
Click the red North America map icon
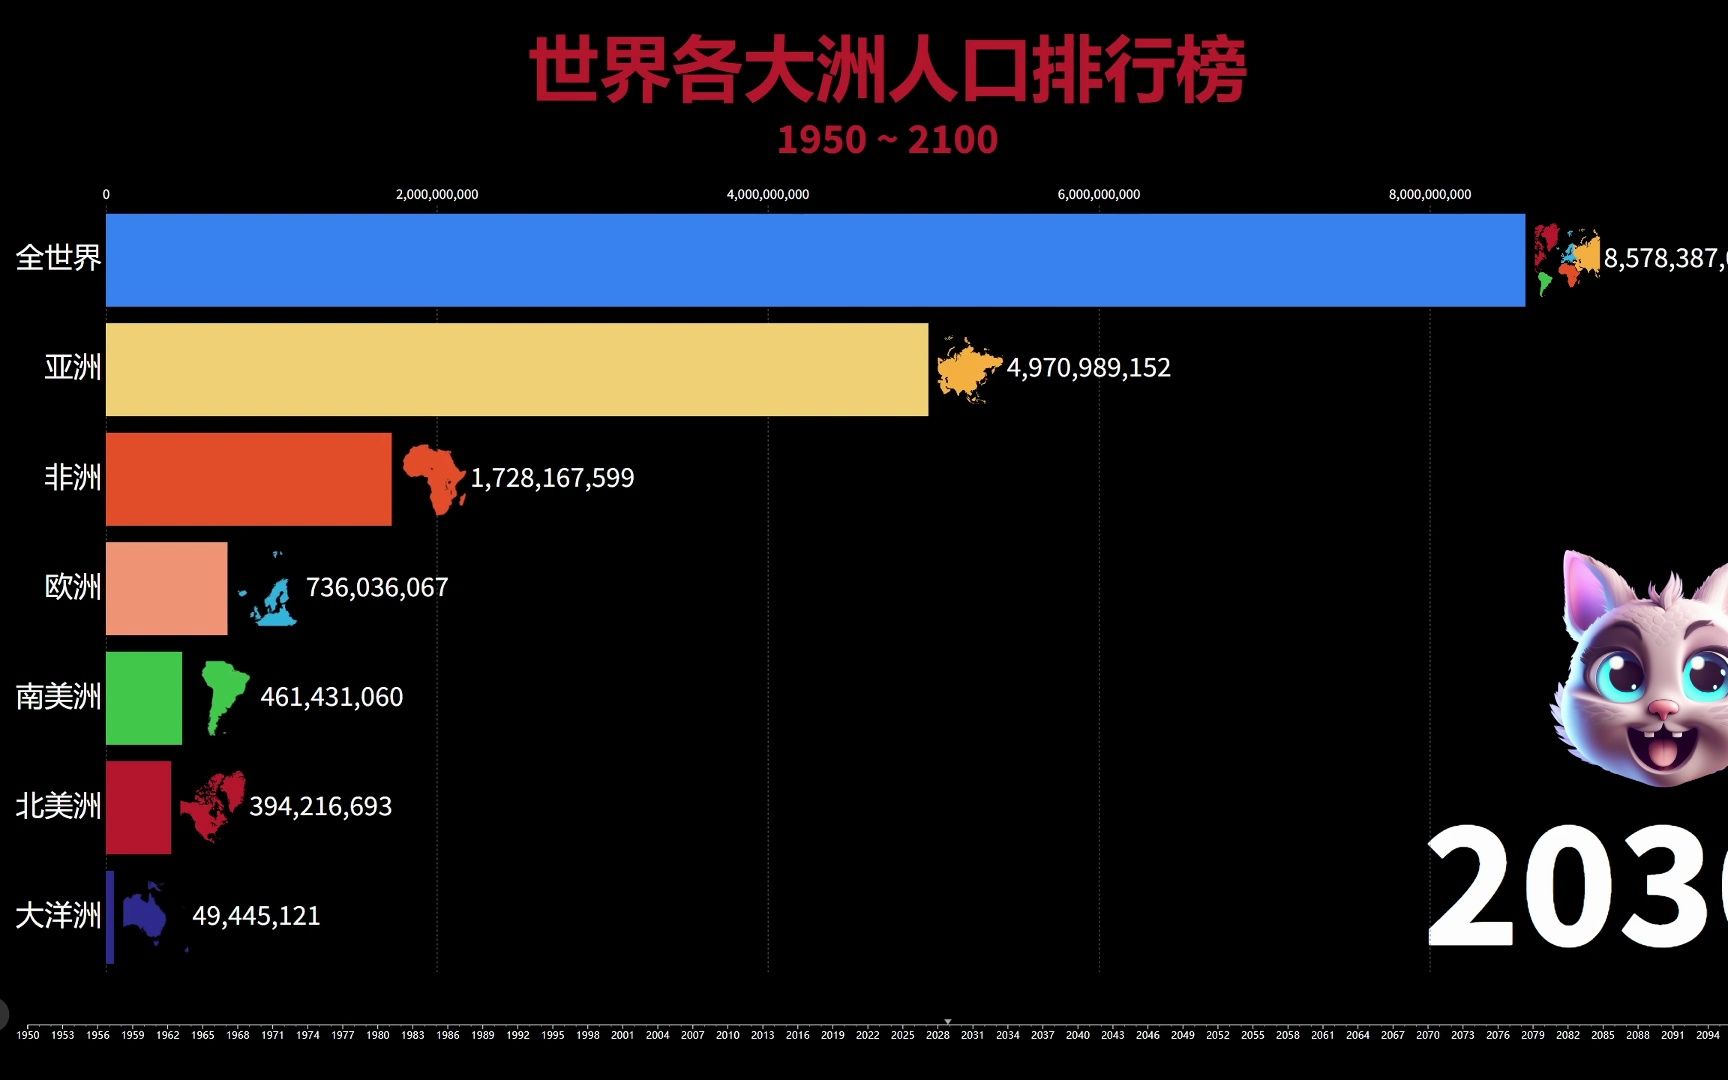click(x=212, y=806)
